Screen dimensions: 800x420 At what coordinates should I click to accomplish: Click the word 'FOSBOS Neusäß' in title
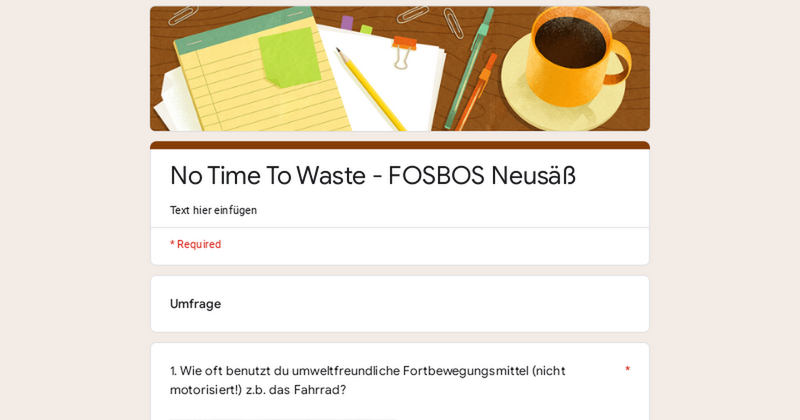tap(482, 176)
